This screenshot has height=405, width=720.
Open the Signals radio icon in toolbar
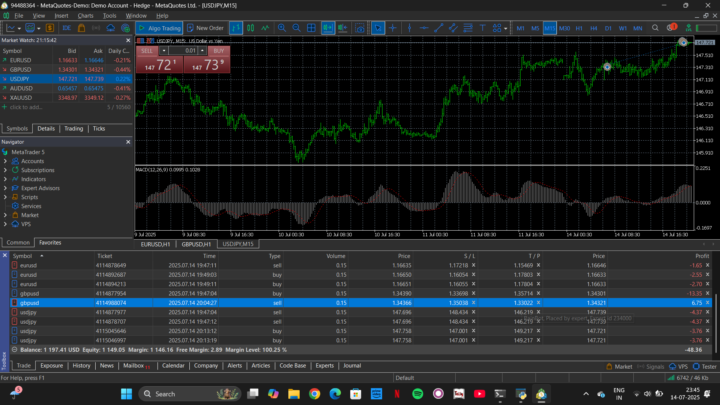click(96, 28)
